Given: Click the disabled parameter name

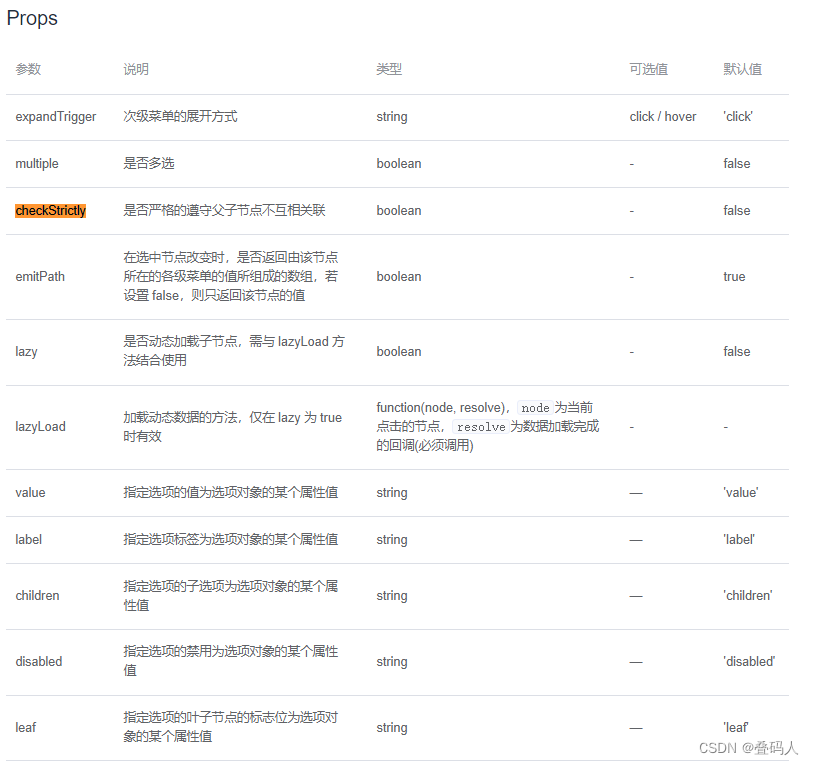Looking at the screenshot, I should pos(37,661).
